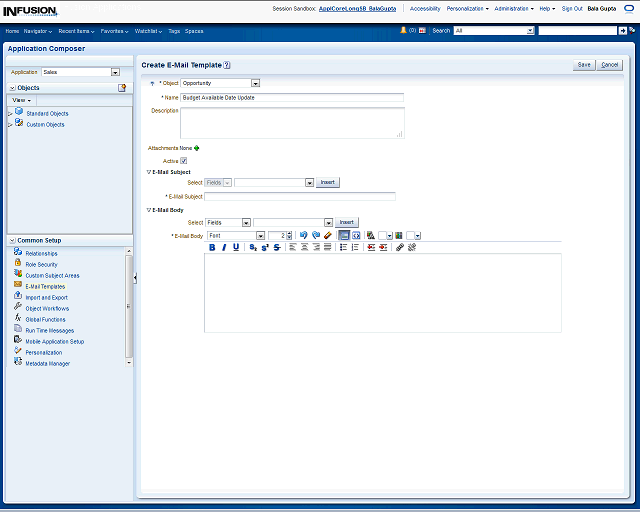Click the Bold formatting icon
640x512 pixels.
click(212, 247)
